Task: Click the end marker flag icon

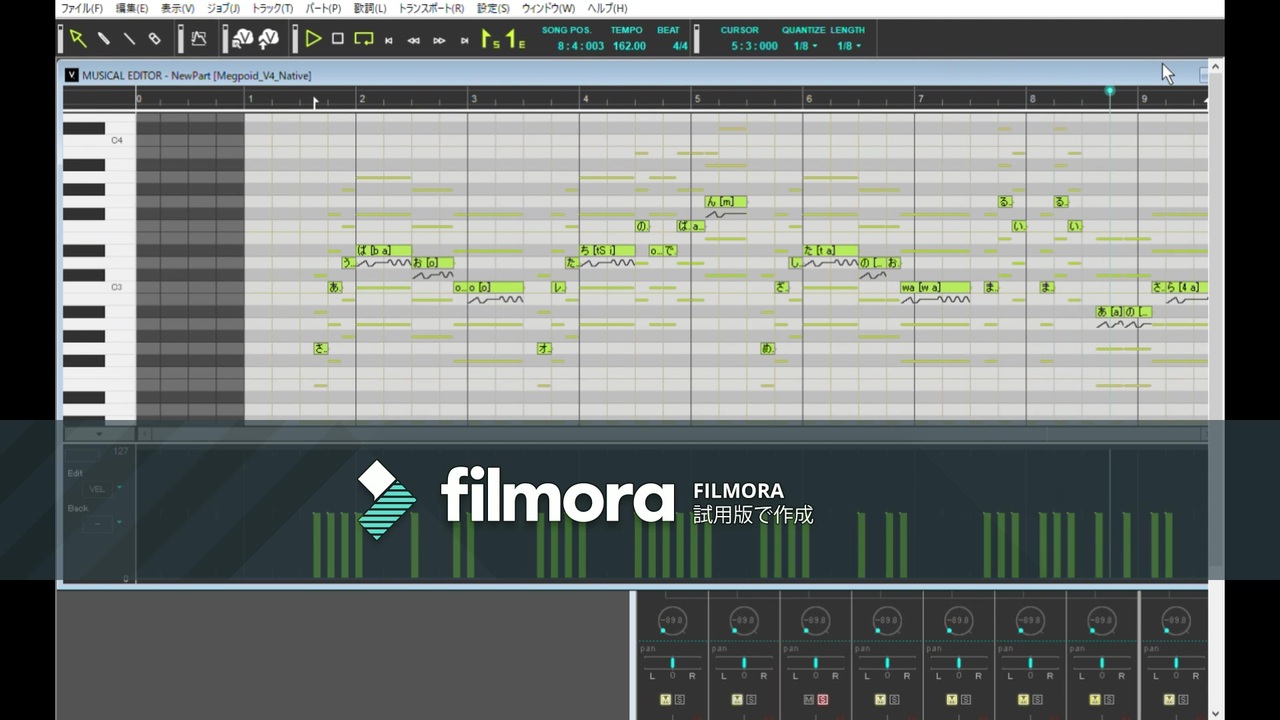Action: coord(515,39)
